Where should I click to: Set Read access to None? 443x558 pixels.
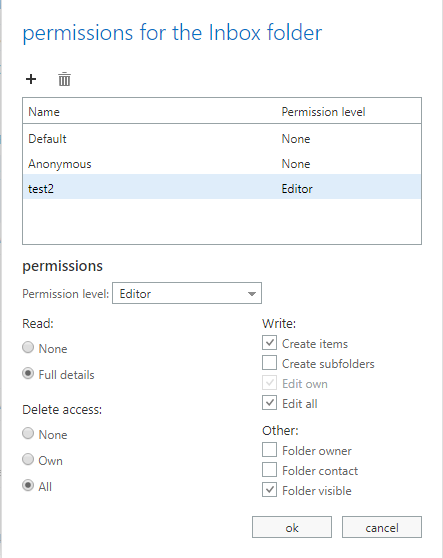28,347
